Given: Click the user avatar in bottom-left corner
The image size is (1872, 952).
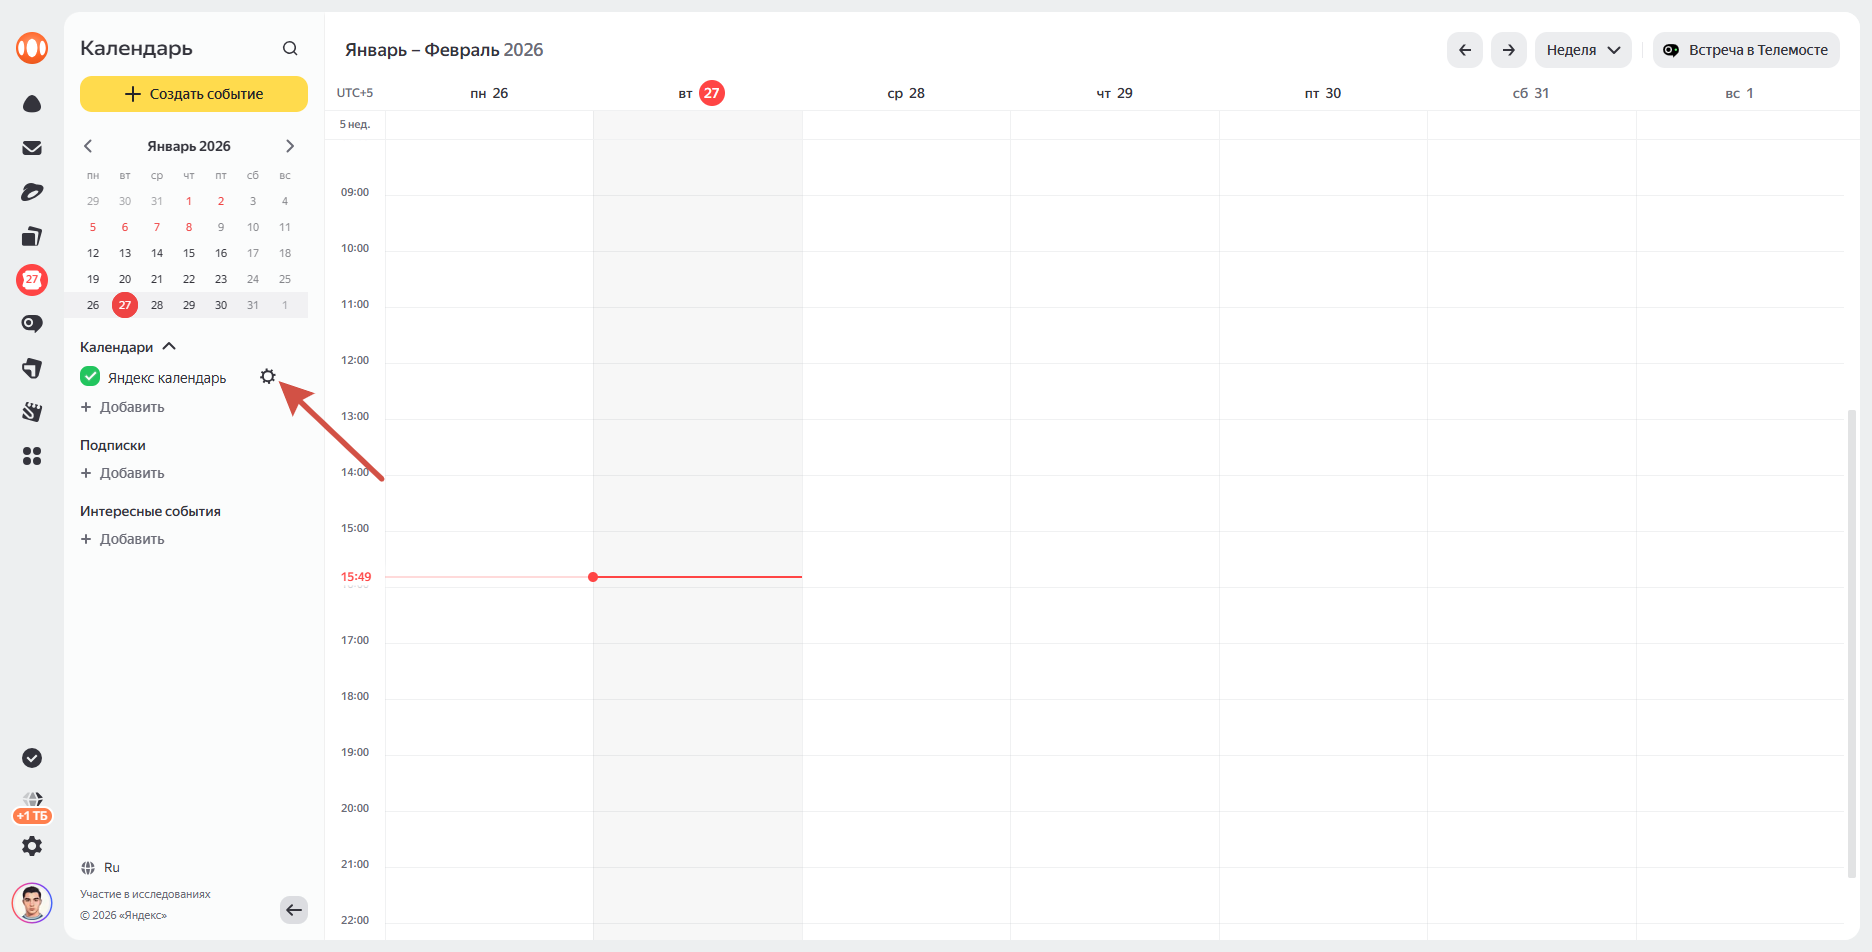Looking at the screenshot, I should 32,903.
